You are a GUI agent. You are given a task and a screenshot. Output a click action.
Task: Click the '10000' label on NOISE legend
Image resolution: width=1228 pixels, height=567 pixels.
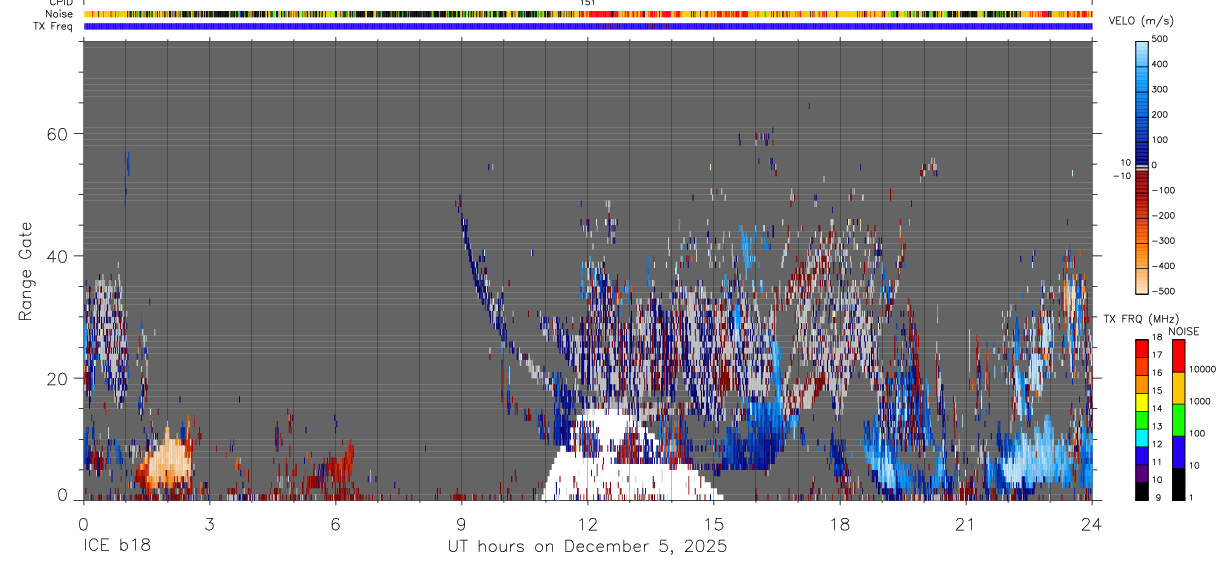(x=1203, y=370)
